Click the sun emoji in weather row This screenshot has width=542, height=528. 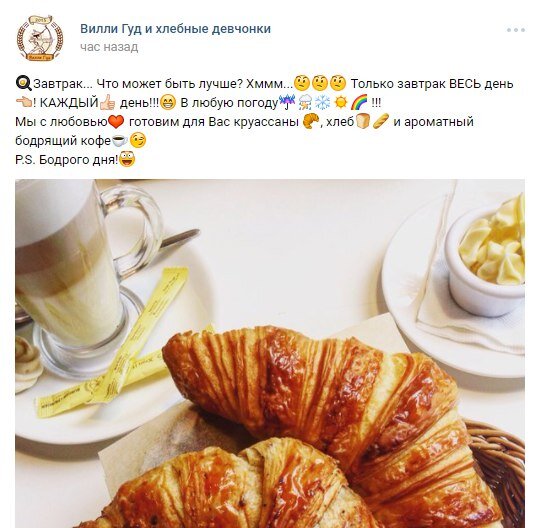341,102
